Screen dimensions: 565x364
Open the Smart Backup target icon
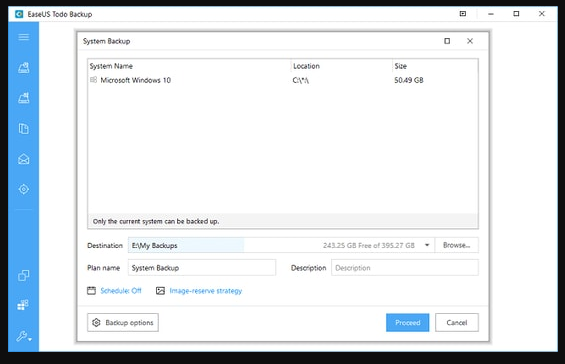click(x=24, y=189)
